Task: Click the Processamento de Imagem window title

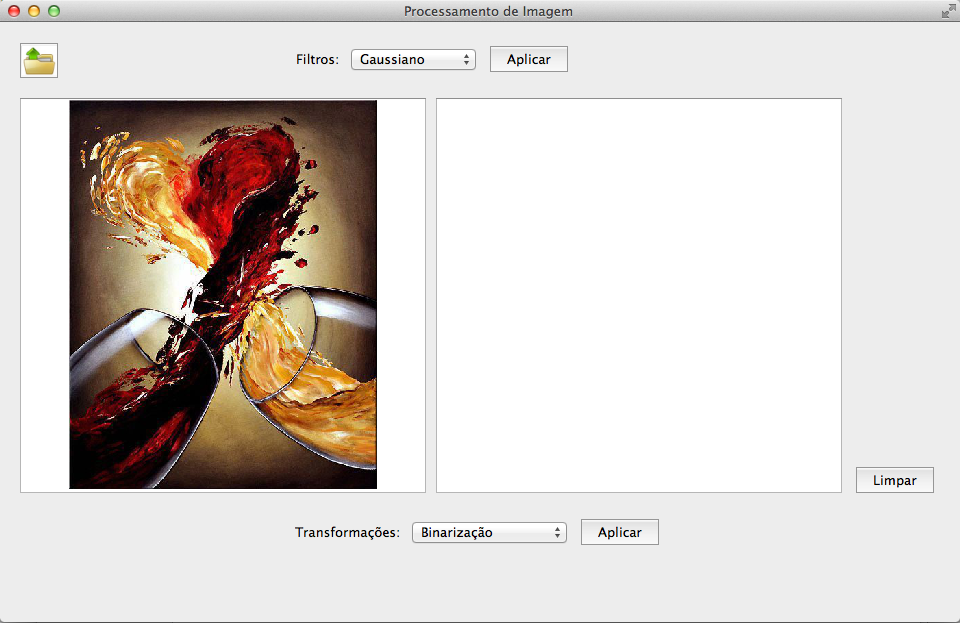Action: pyautogui.click(x=488, y=11)
